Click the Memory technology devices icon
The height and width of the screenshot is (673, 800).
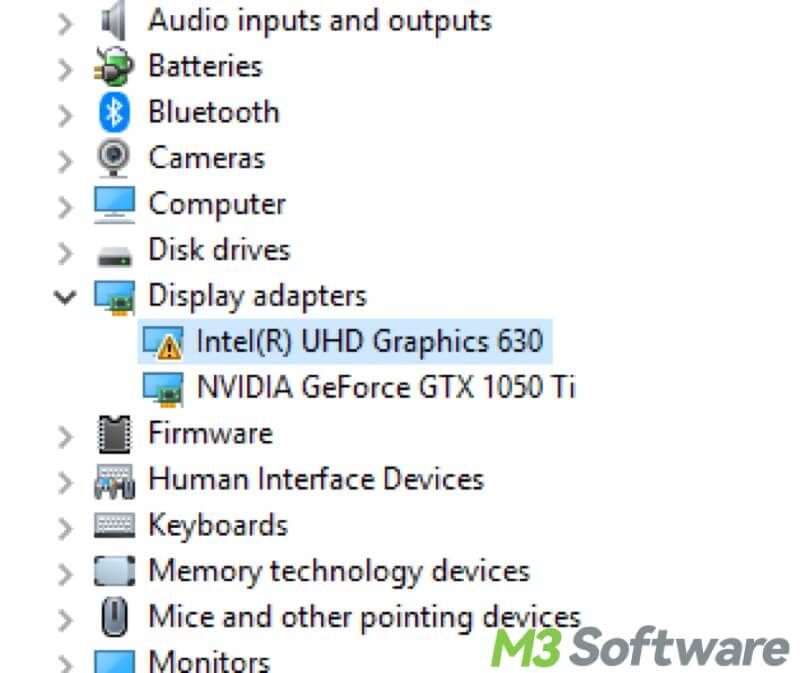pyautogui.click(x=114, y=571)
